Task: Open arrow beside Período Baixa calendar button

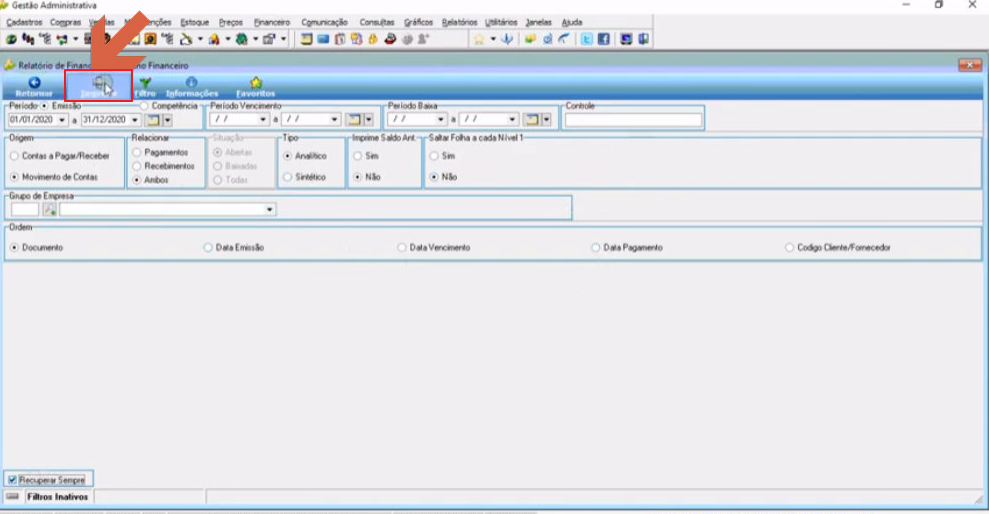Action: [x=546, y=119]
